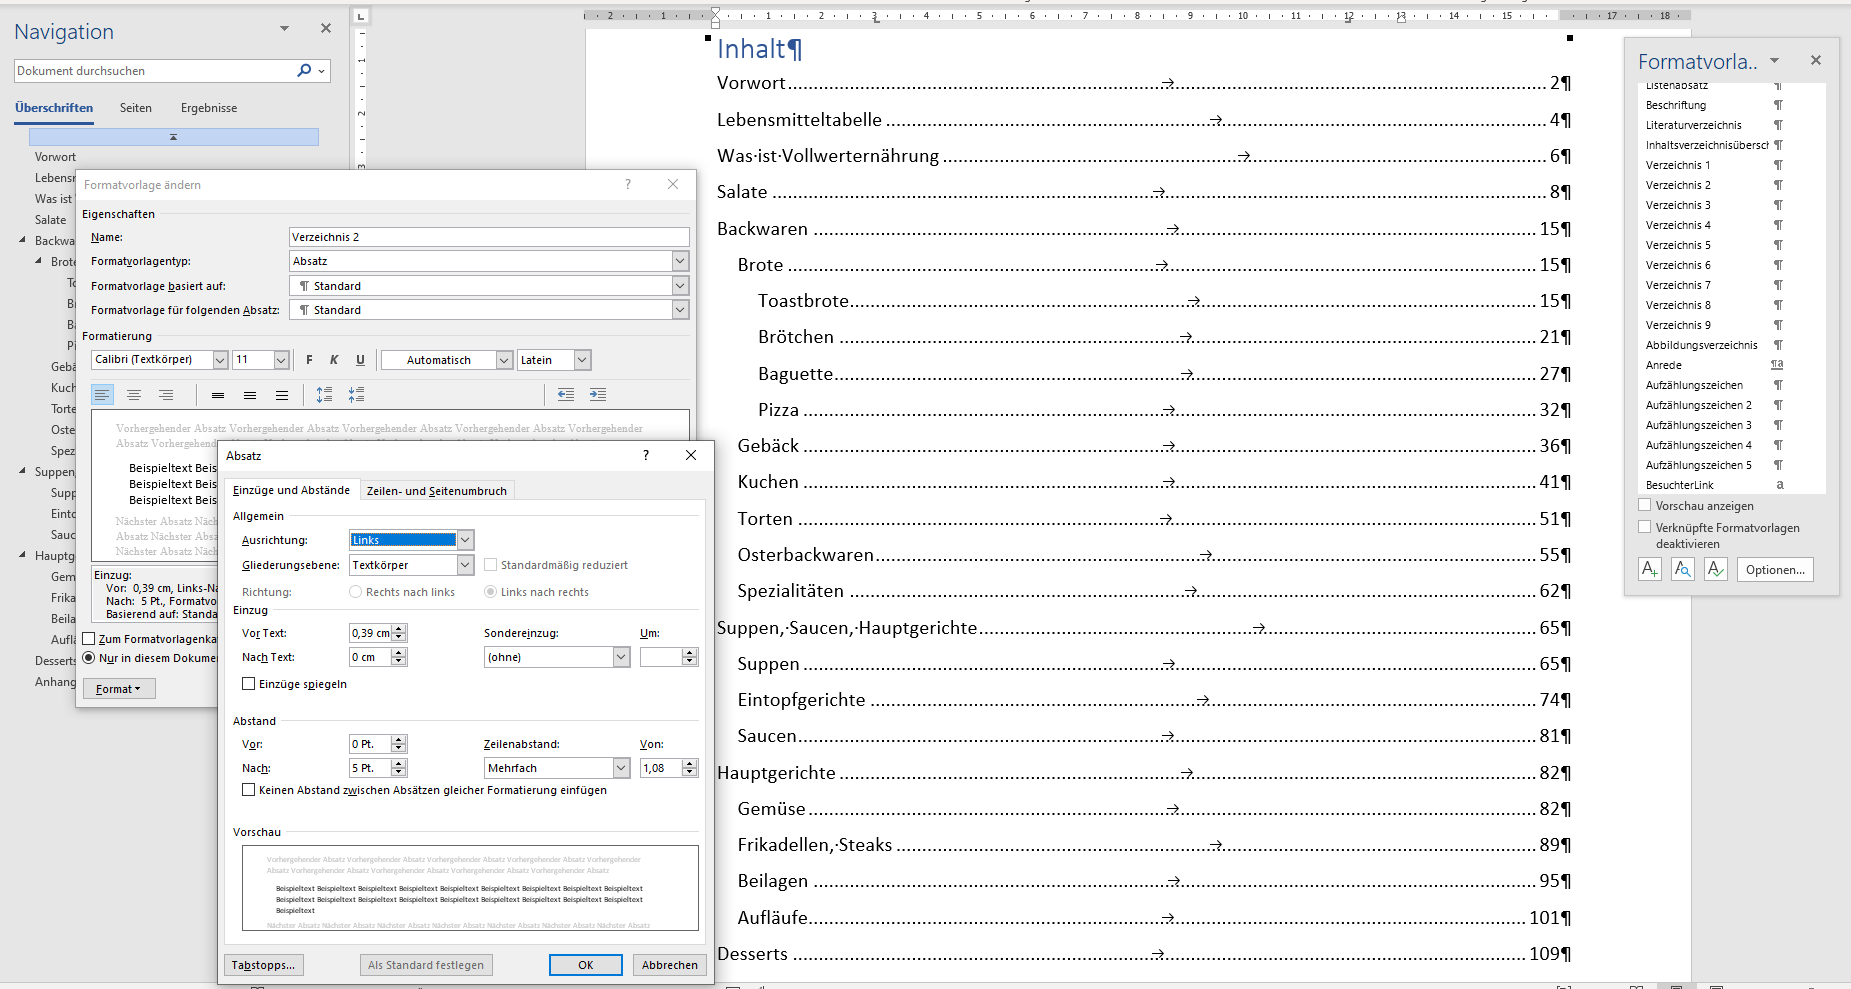Collapse the Backwaren heading in Navigation
The image size is (1851, 989).
[x=24, y=240]
